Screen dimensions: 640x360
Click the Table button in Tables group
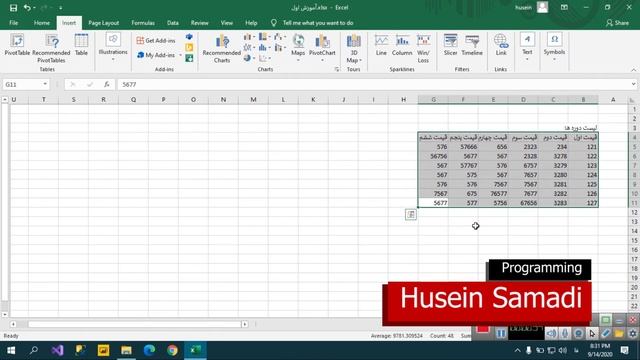pos(81,45)
